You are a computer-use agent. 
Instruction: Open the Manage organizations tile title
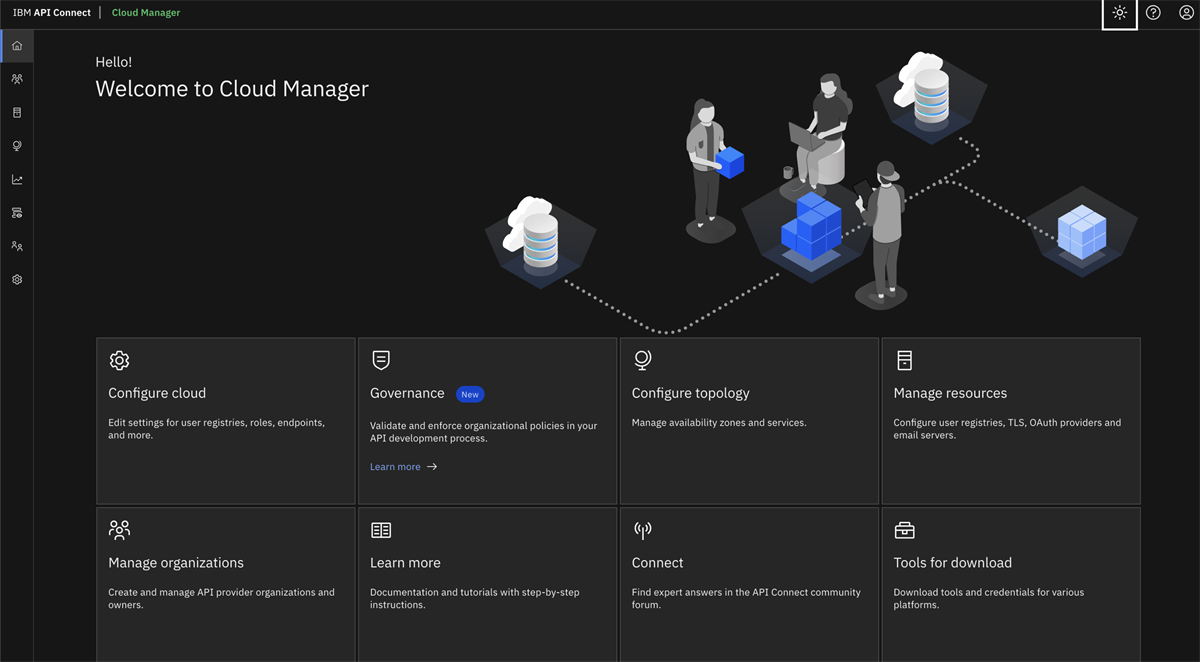[176, 563]
